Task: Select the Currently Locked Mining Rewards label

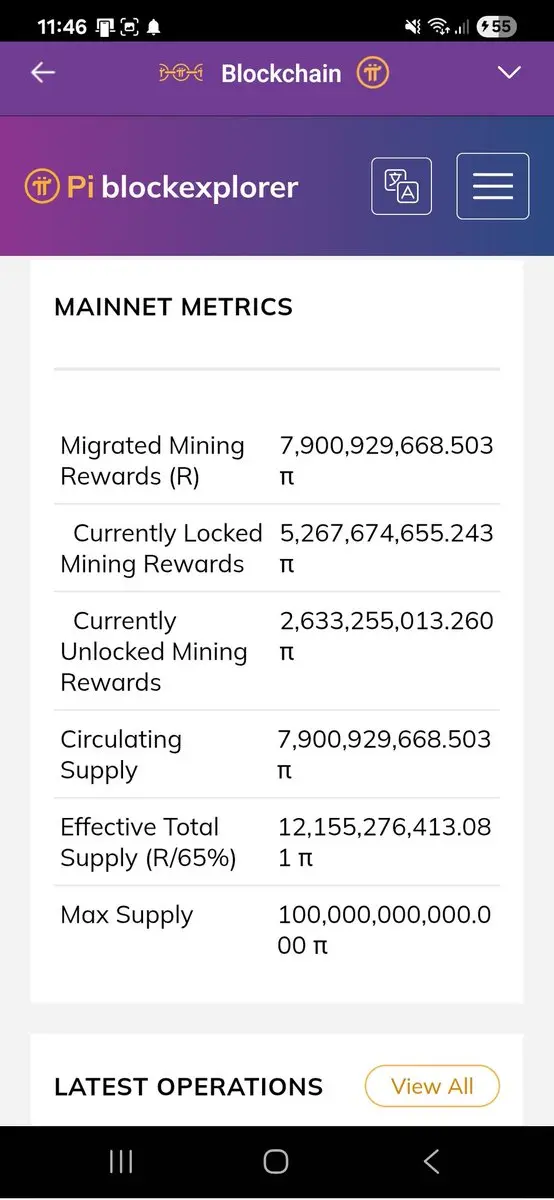Action: [161, 548]
